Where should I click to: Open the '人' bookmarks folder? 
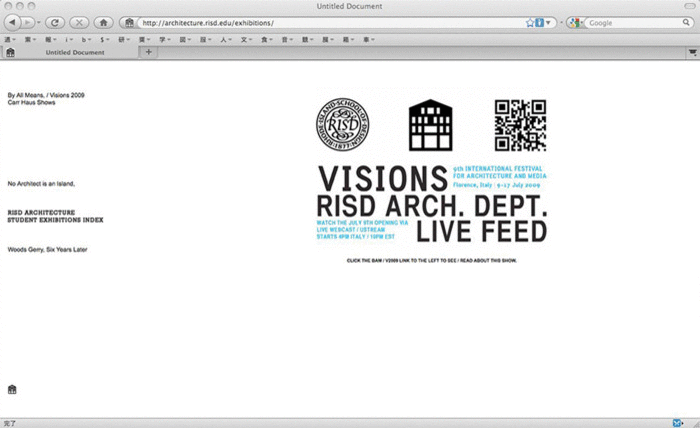point(226,40)
